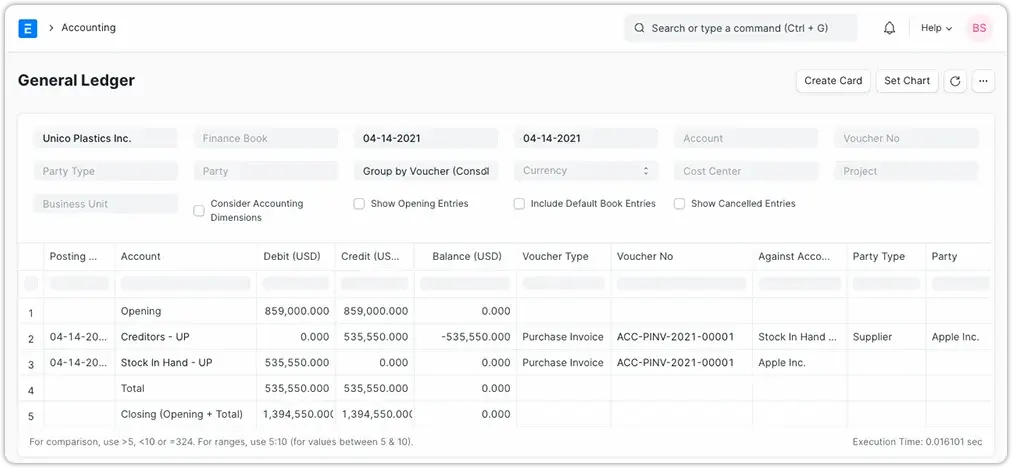The height and width of the screenshot is (468, 1012).
Task: Click the Party filter field
Action: pyautogui.click(x=266, y=171)
